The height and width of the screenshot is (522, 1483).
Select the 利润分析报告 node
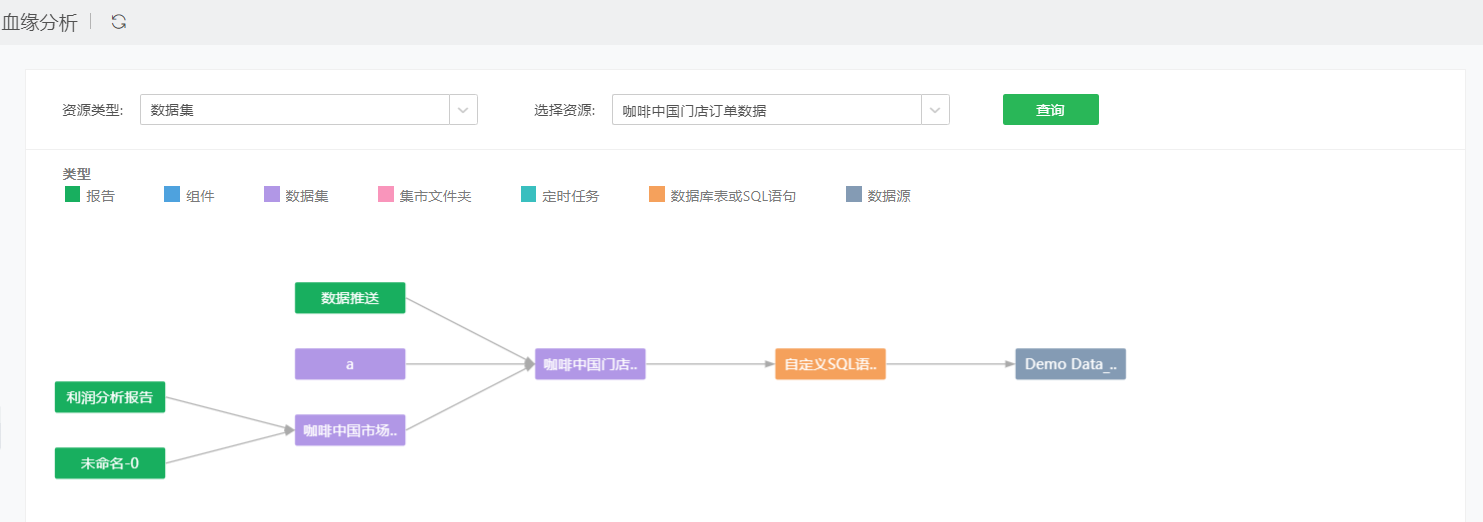tap(110, 397)
